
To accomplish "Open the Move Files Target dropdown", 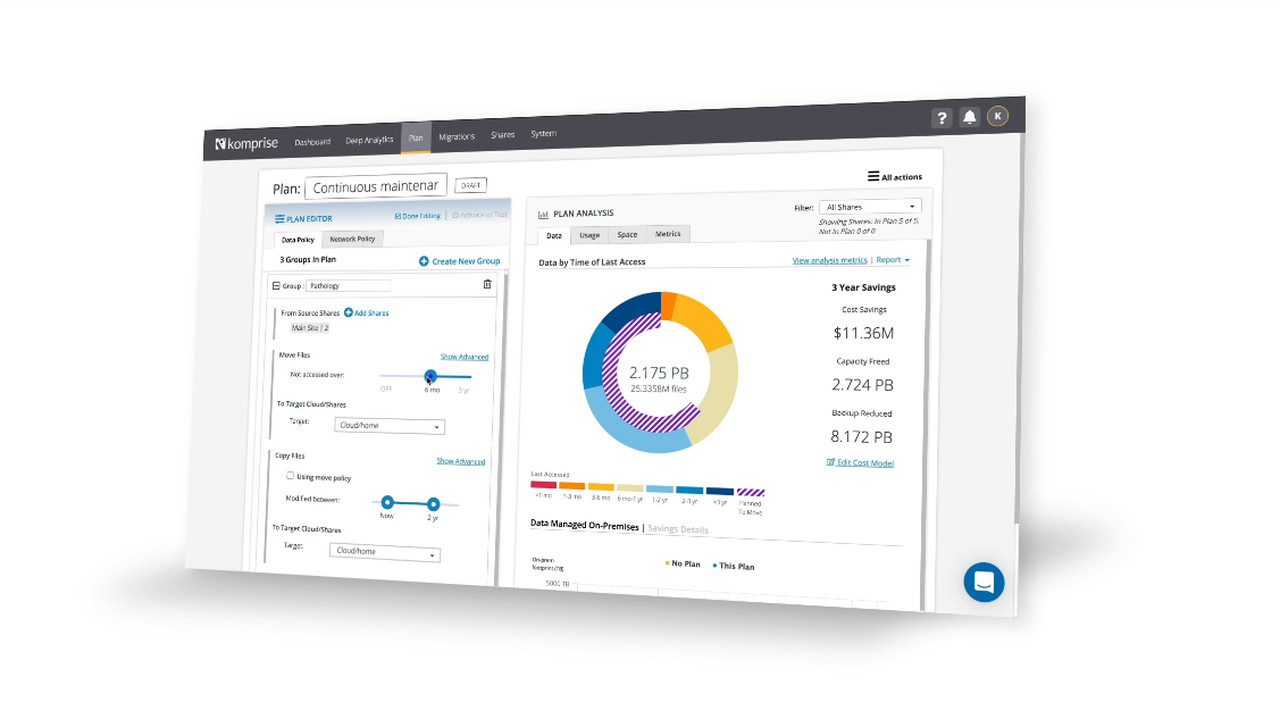I will point(389,425).
